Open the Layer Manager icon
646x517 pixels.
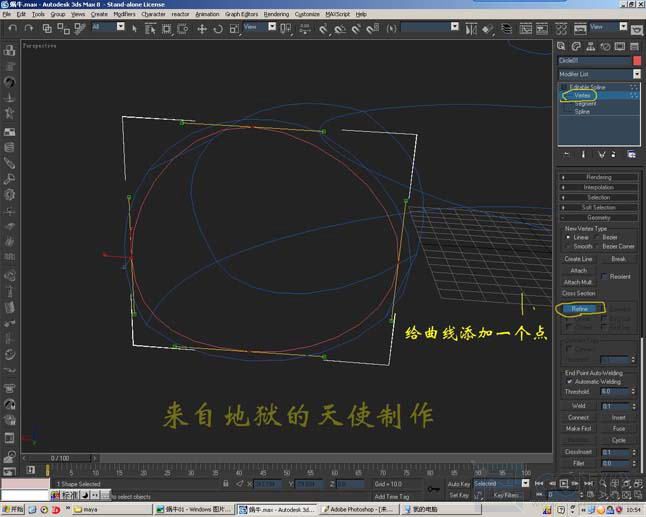(506, 29)
